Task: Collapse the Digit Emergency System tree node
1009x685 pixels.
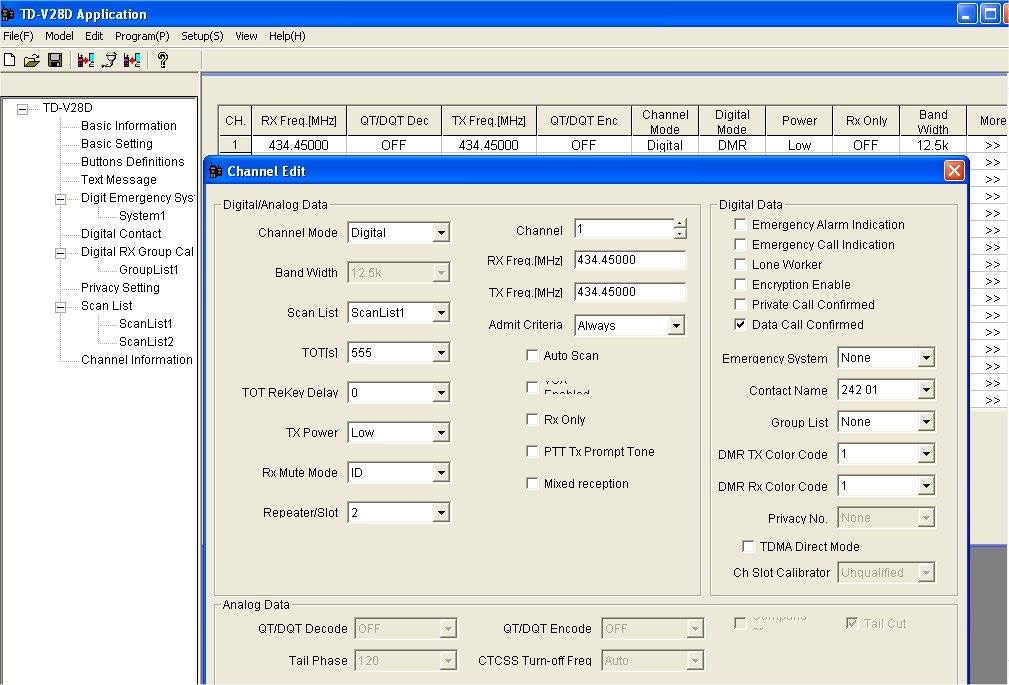Action: pos(60,198)
